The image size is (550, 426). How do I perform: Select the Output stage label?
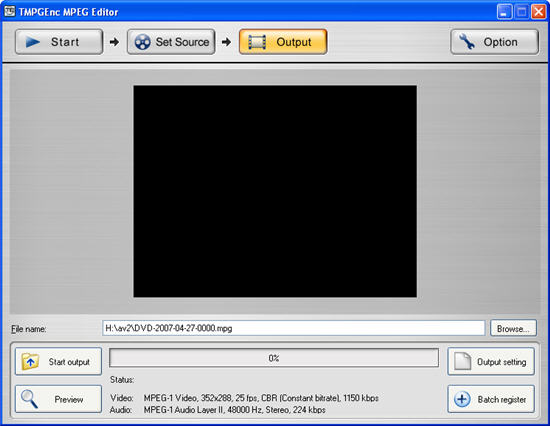[294, 42]
